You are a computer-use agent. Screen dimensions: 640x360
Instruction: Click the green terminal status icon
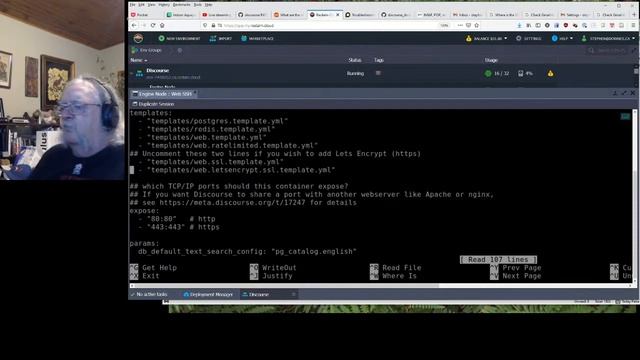click(625, 116)
